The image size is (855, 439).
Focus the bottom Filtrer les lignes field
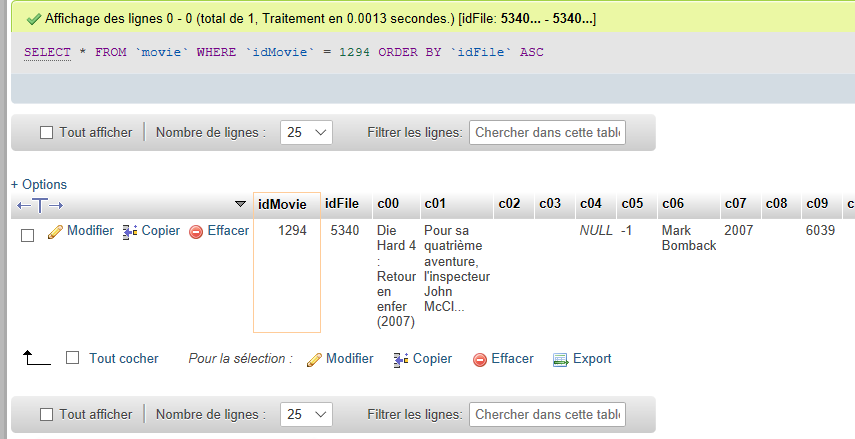click(x=547, y=414)
